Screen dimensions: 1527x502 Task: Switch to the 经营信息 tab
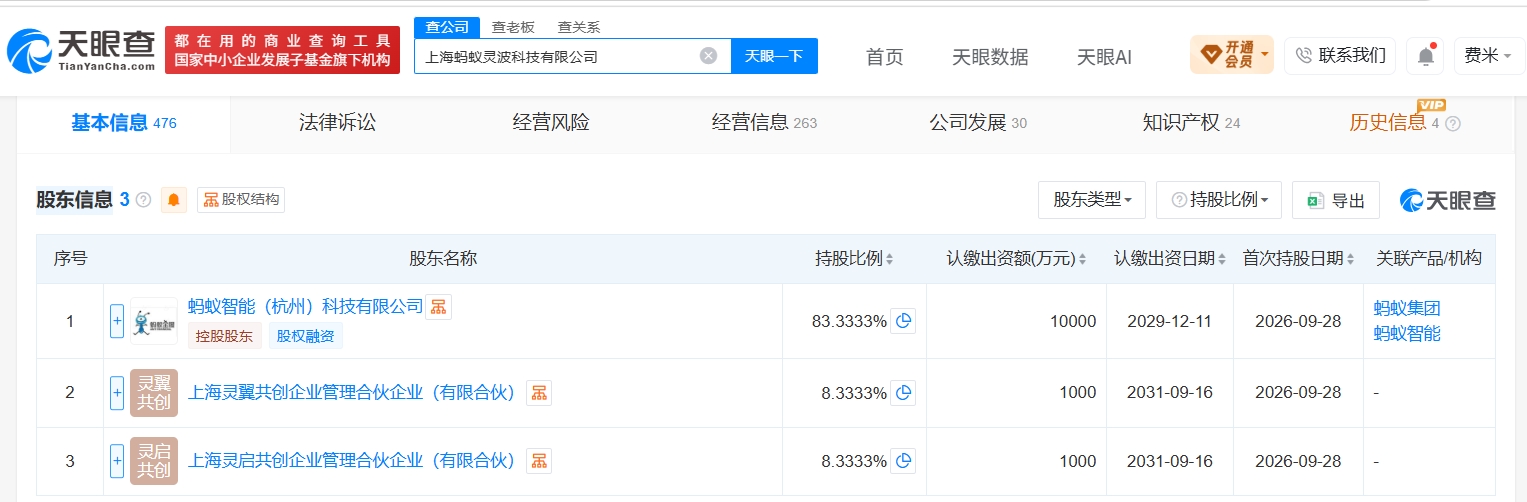764,123
